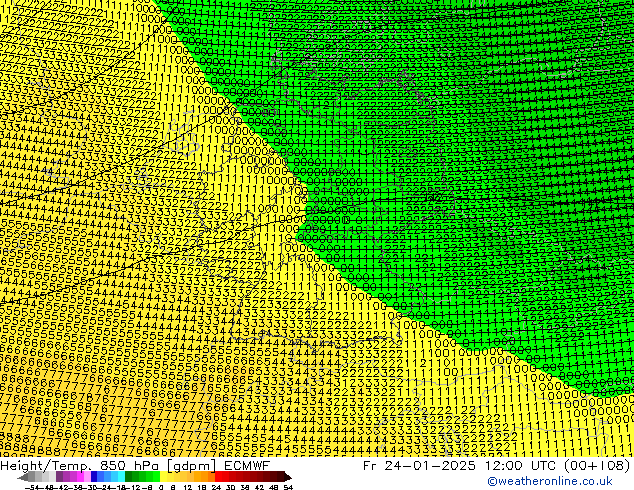
Task: Open the weatheronline.co.uk copyright link
Action: point(550,481)
